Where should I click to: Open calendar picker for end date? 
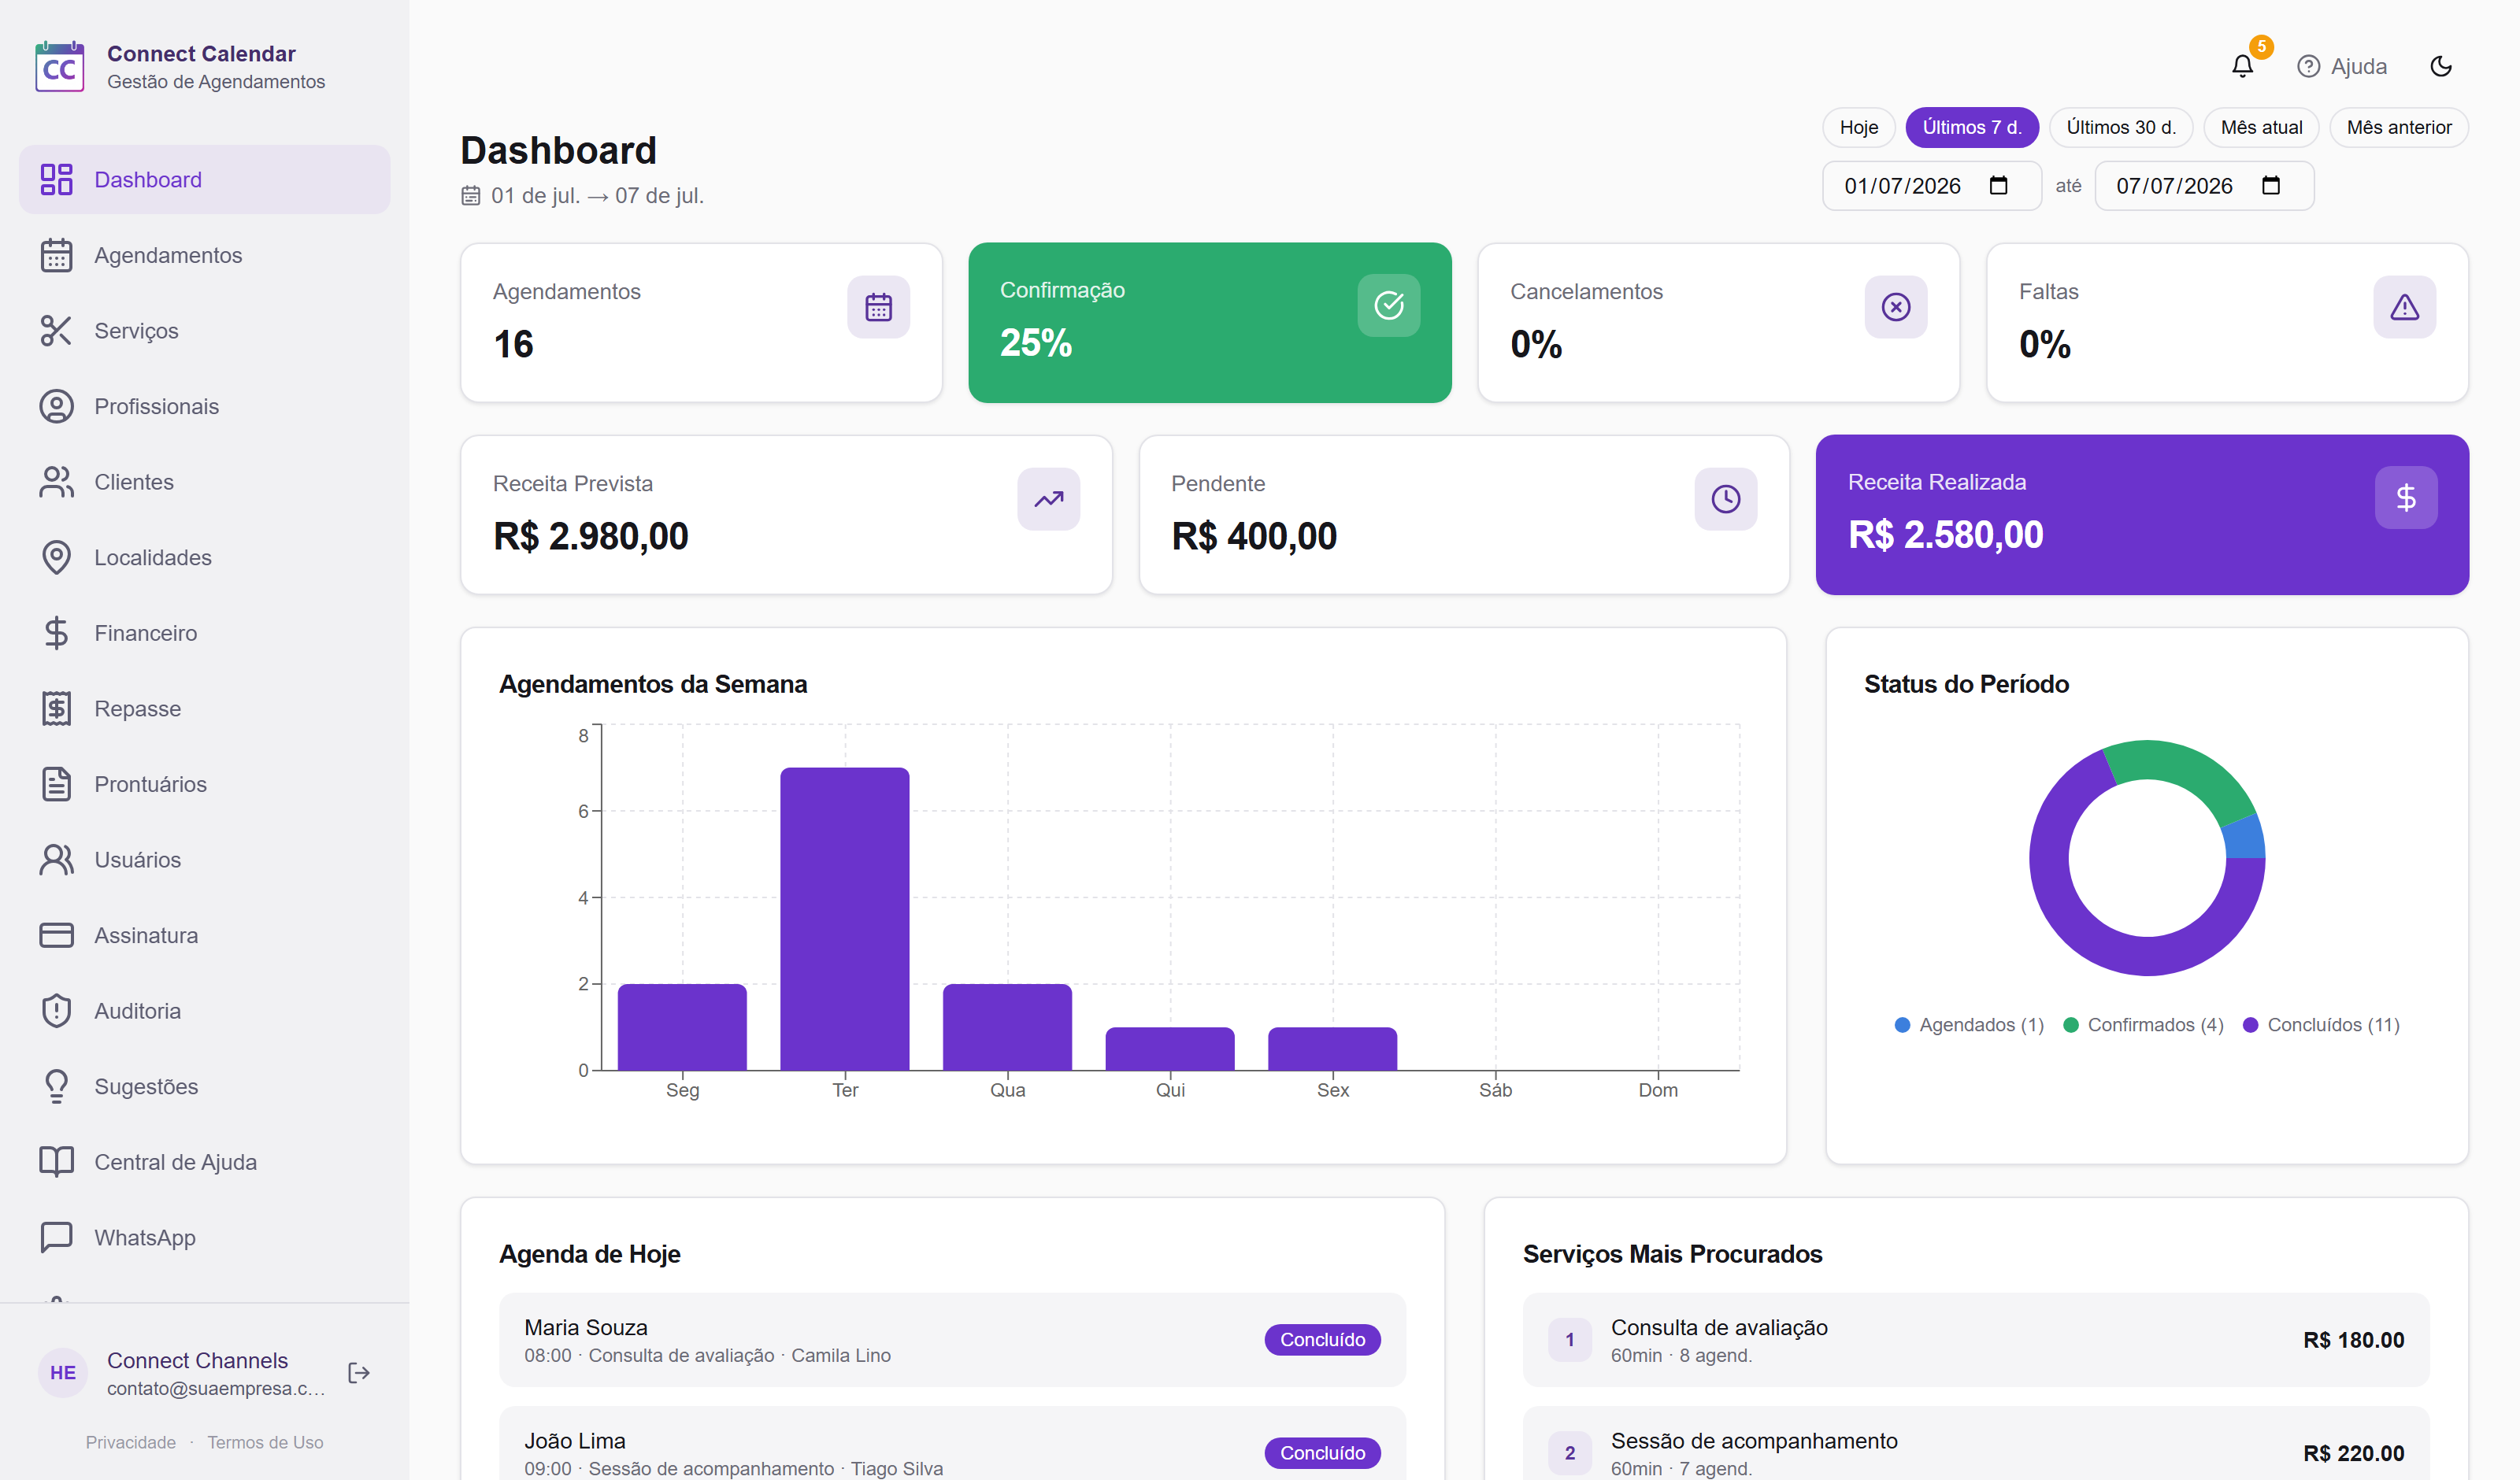coord(2270,186)
